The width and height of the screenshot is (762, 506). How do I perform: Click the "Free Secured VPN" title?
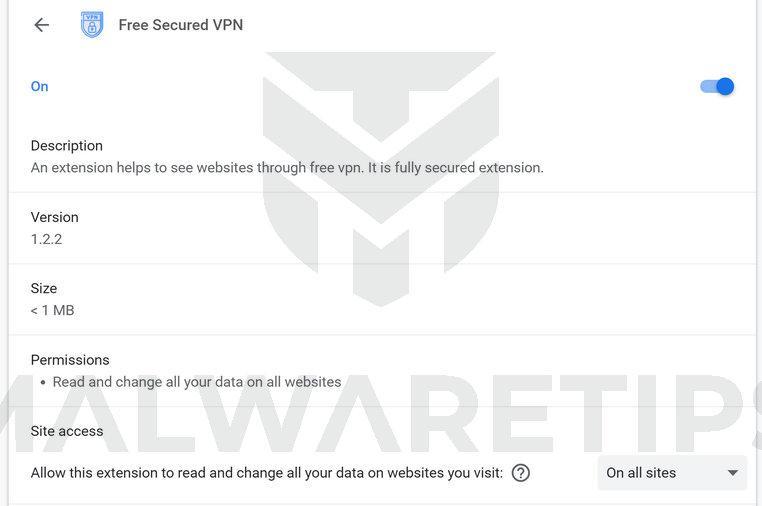[x=180, y=25]
